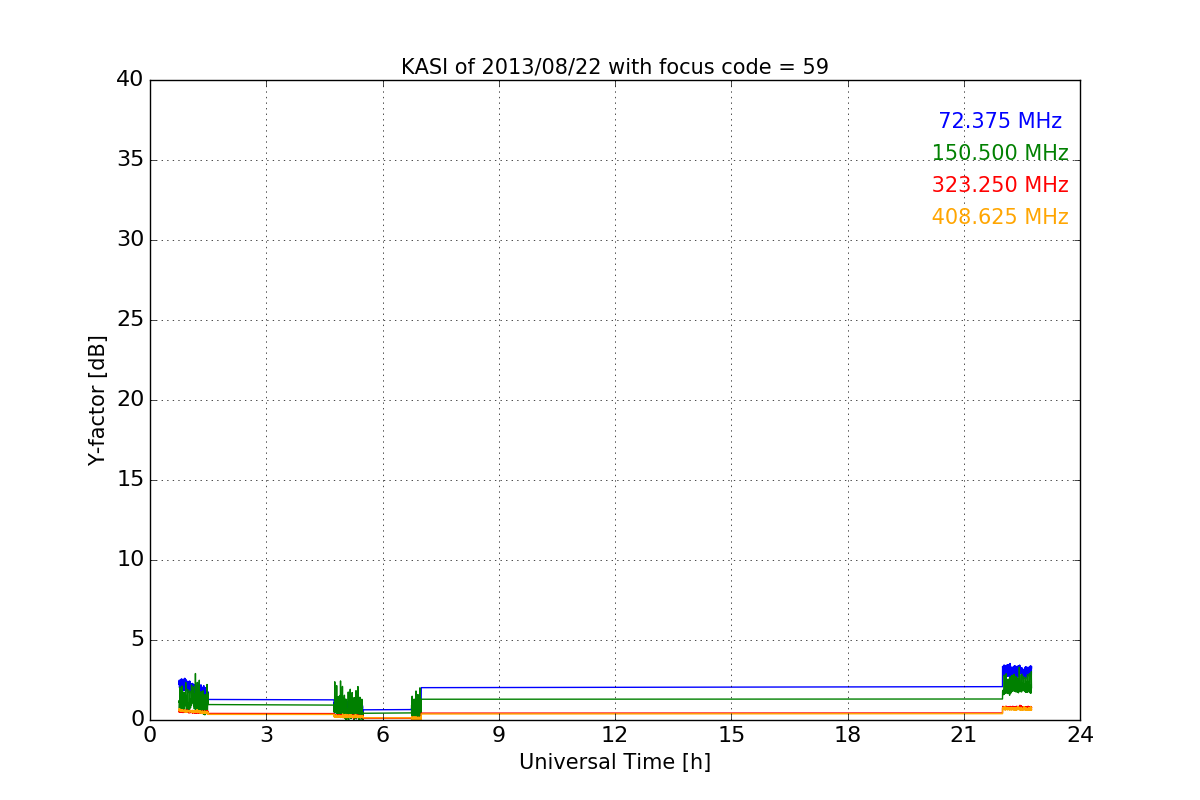This screenshot has width=1200, height=800.
Task: Click the x-axis tick label '9'
Action: tap(499, 735)
